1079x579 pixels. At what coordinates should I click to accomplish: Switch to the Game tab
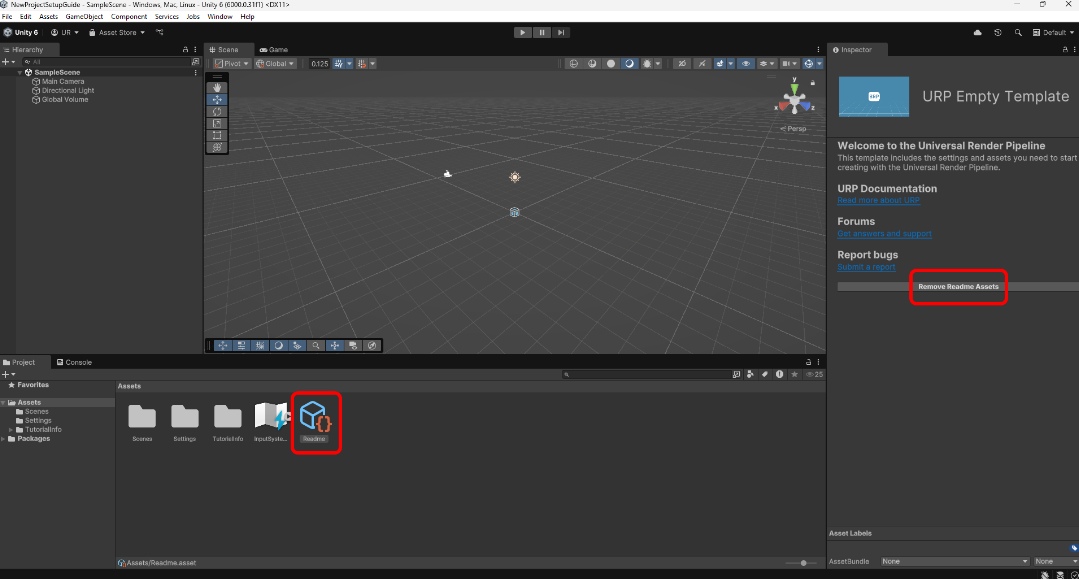tap(274, 50)
